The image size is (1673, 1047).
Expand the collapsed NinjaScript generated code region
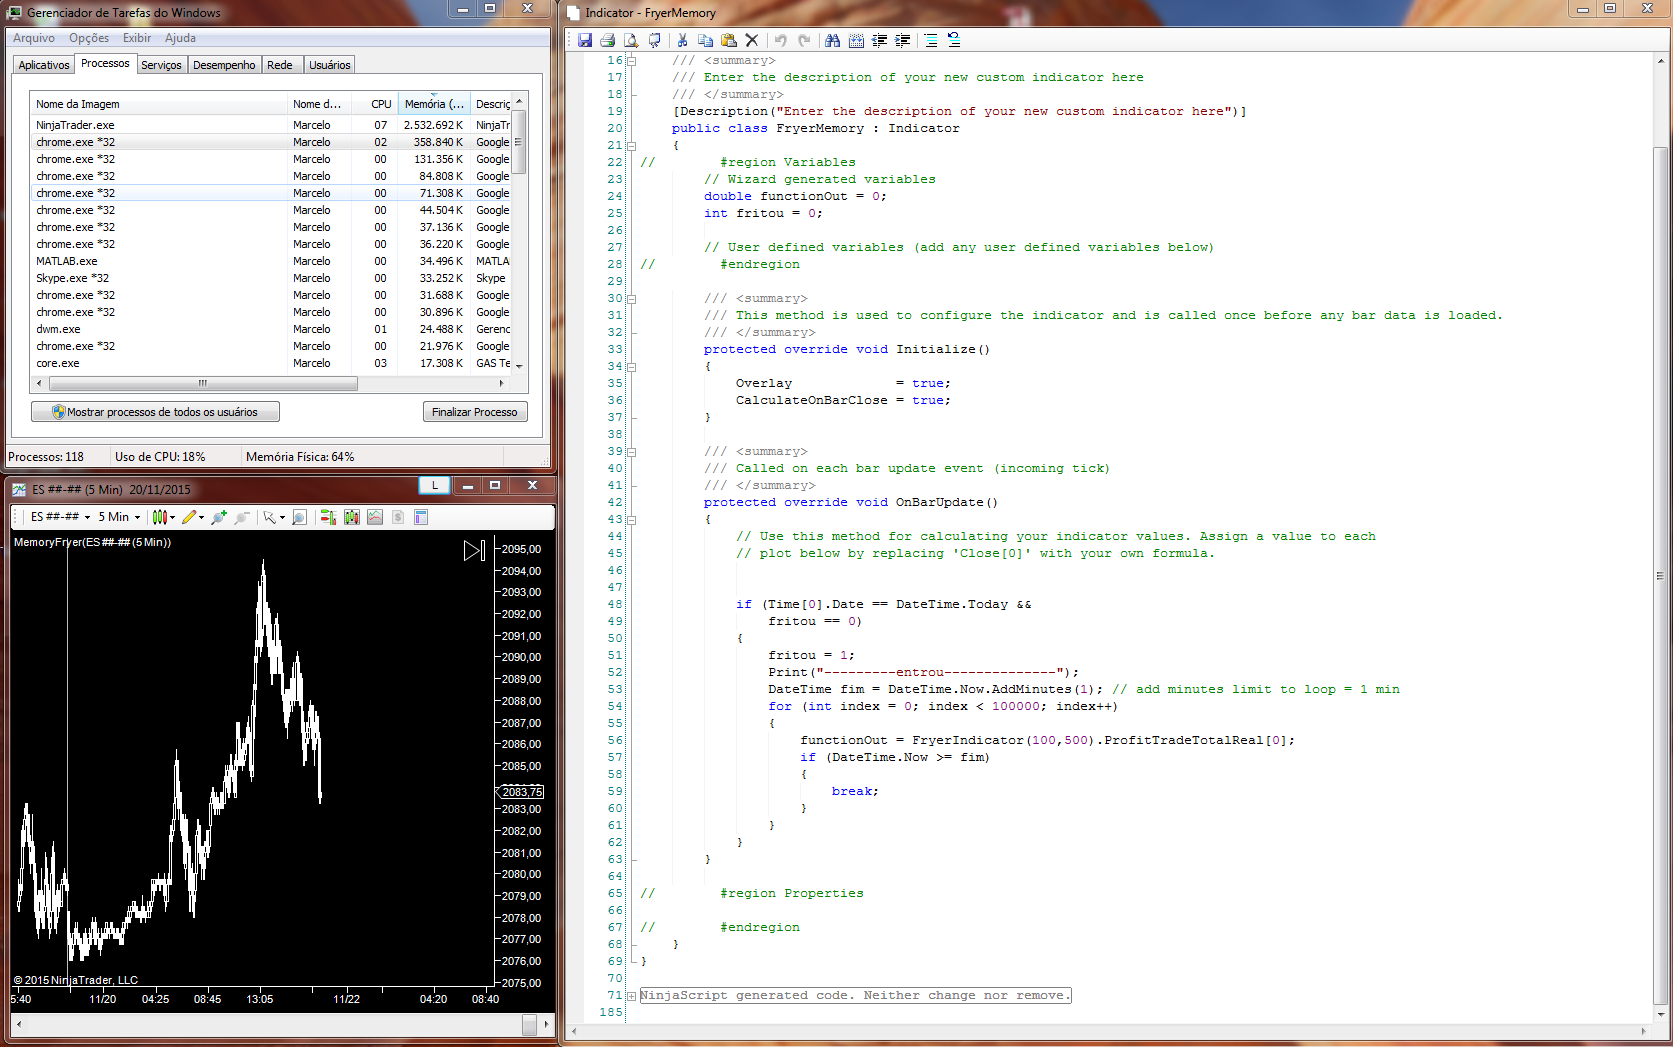pos(631,996)
